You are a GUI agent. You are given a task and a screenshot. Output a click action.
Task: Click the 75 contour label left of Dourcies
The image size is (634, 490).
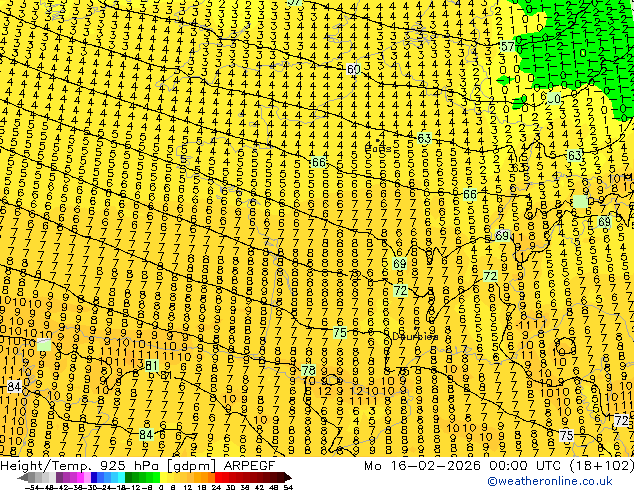click(x=340, y=333)
